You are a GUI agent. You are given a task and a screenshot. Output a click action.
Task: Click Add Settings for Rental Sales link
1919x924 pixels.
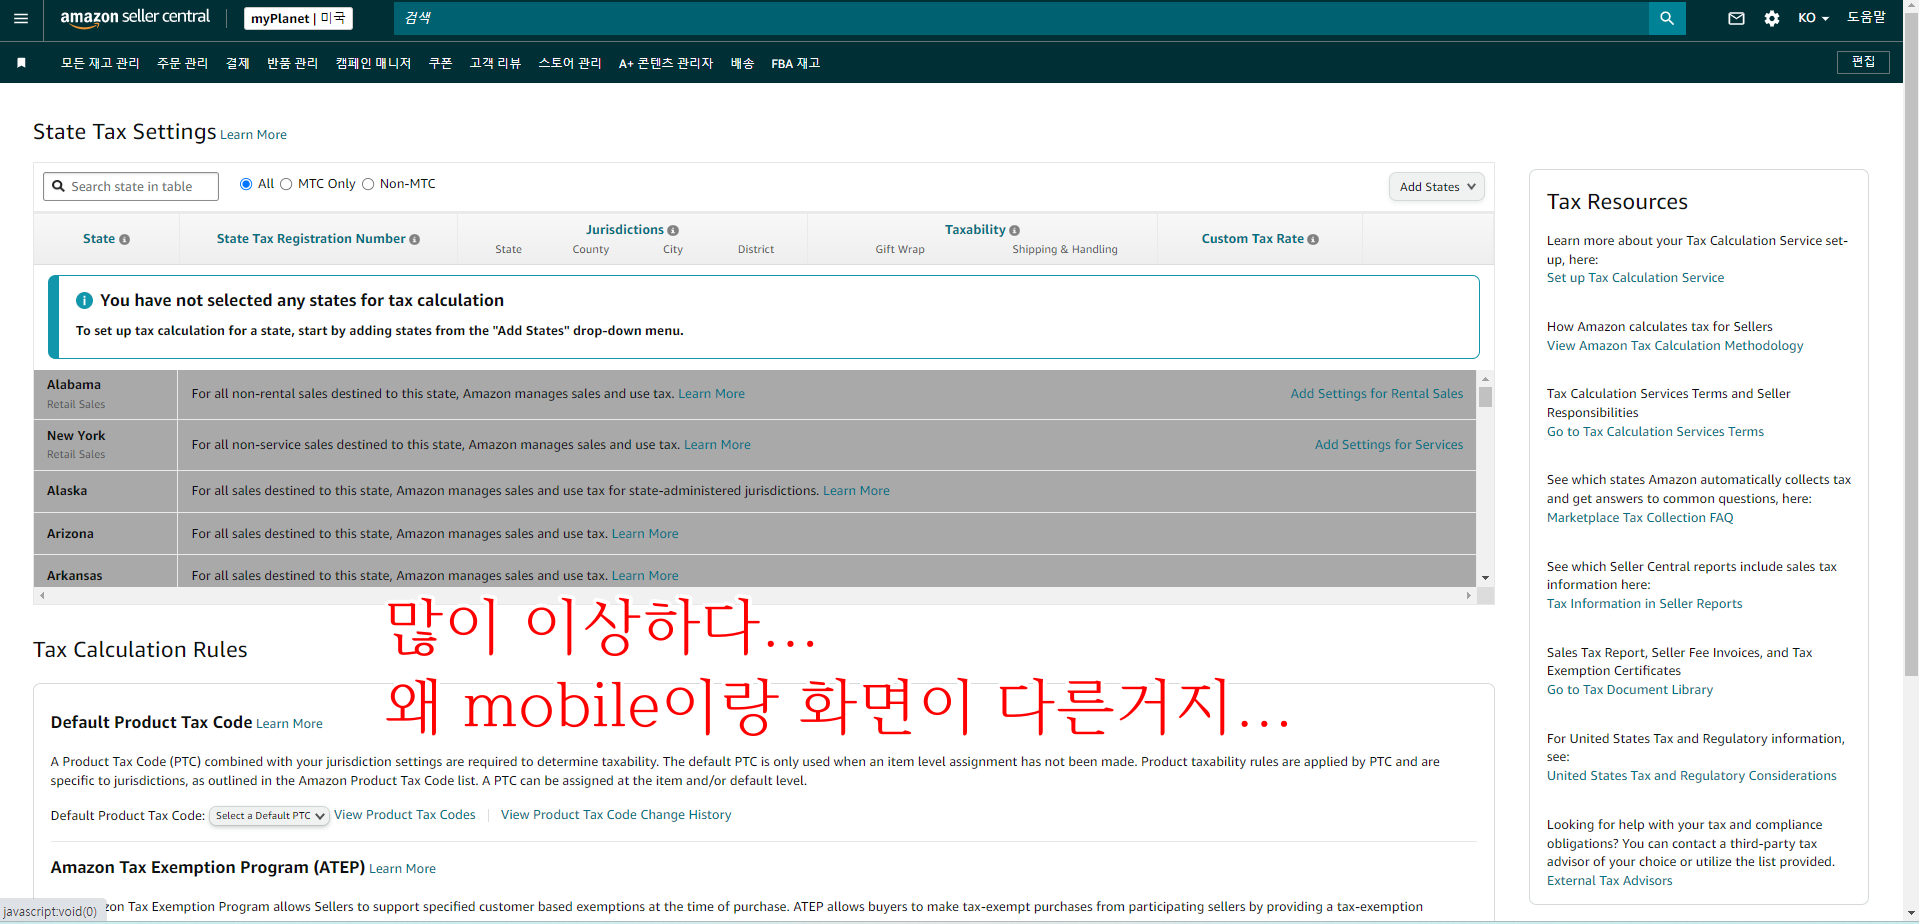click(1376, 394)
